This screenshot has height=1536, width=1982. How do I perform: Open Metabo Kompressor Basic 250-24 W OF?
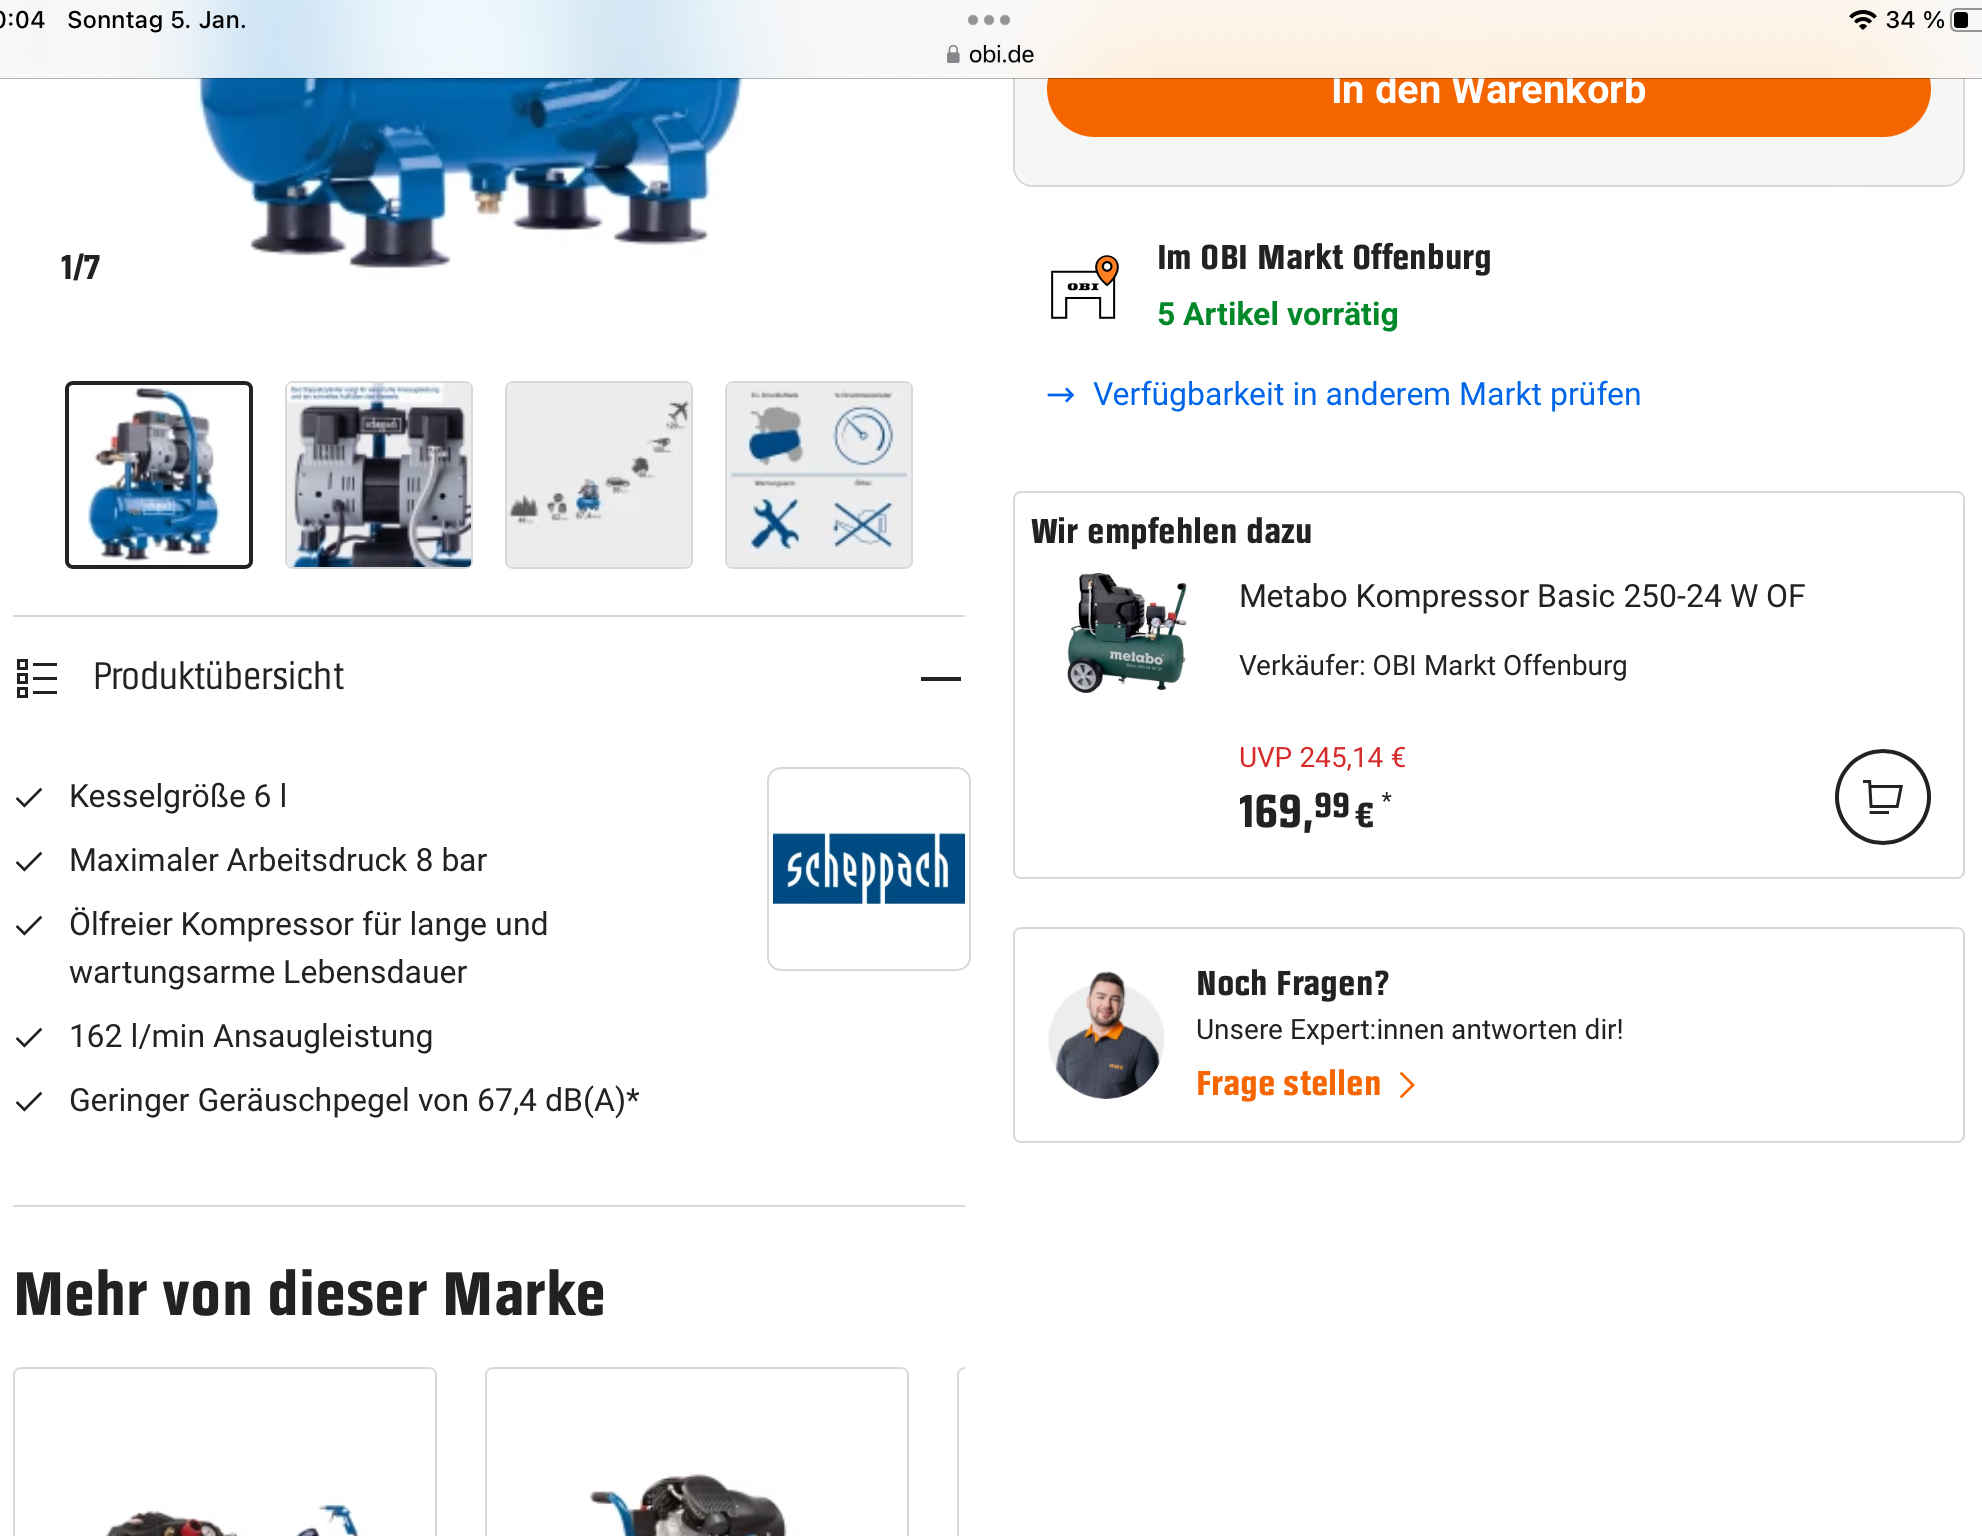(1521, 596)
